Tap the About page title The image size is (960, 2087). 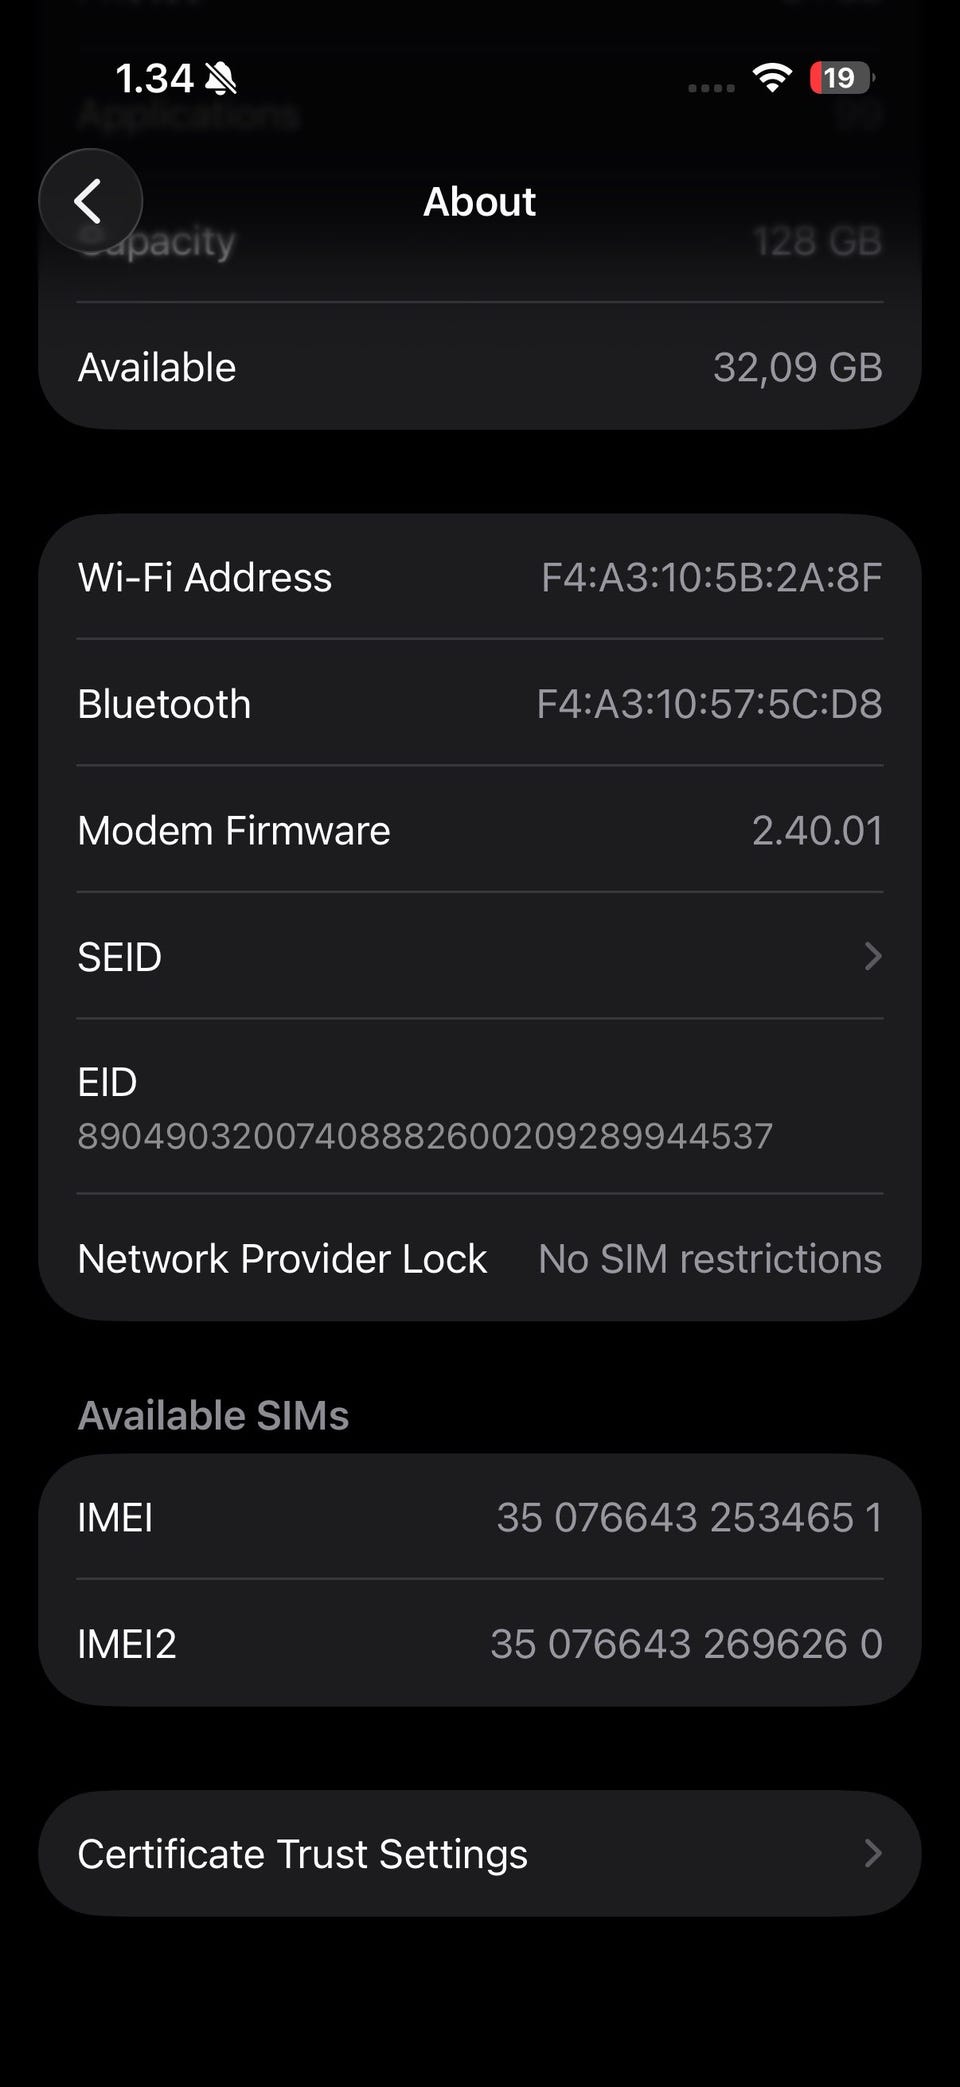[x=479, y=201]
